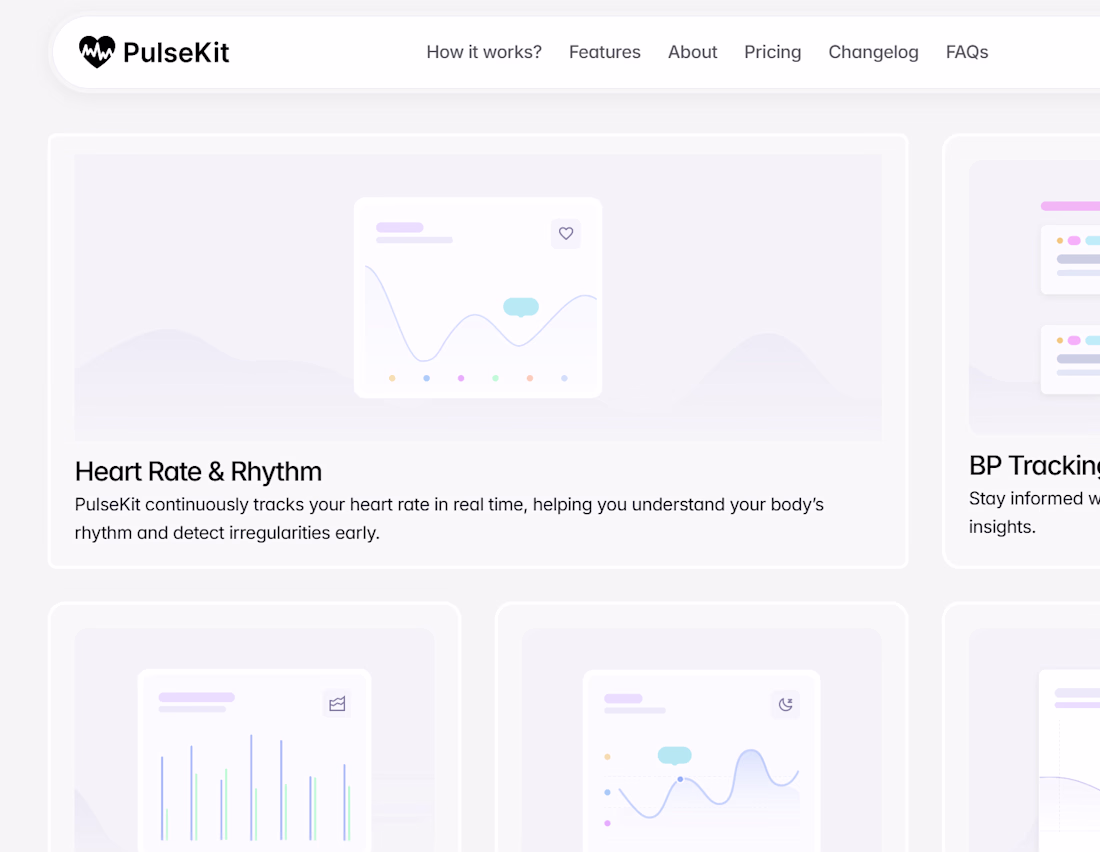1100x852 pixels.
Task: Click the blue tooltip bubble on heart rate chart
Action: click(x=521, y=307)
